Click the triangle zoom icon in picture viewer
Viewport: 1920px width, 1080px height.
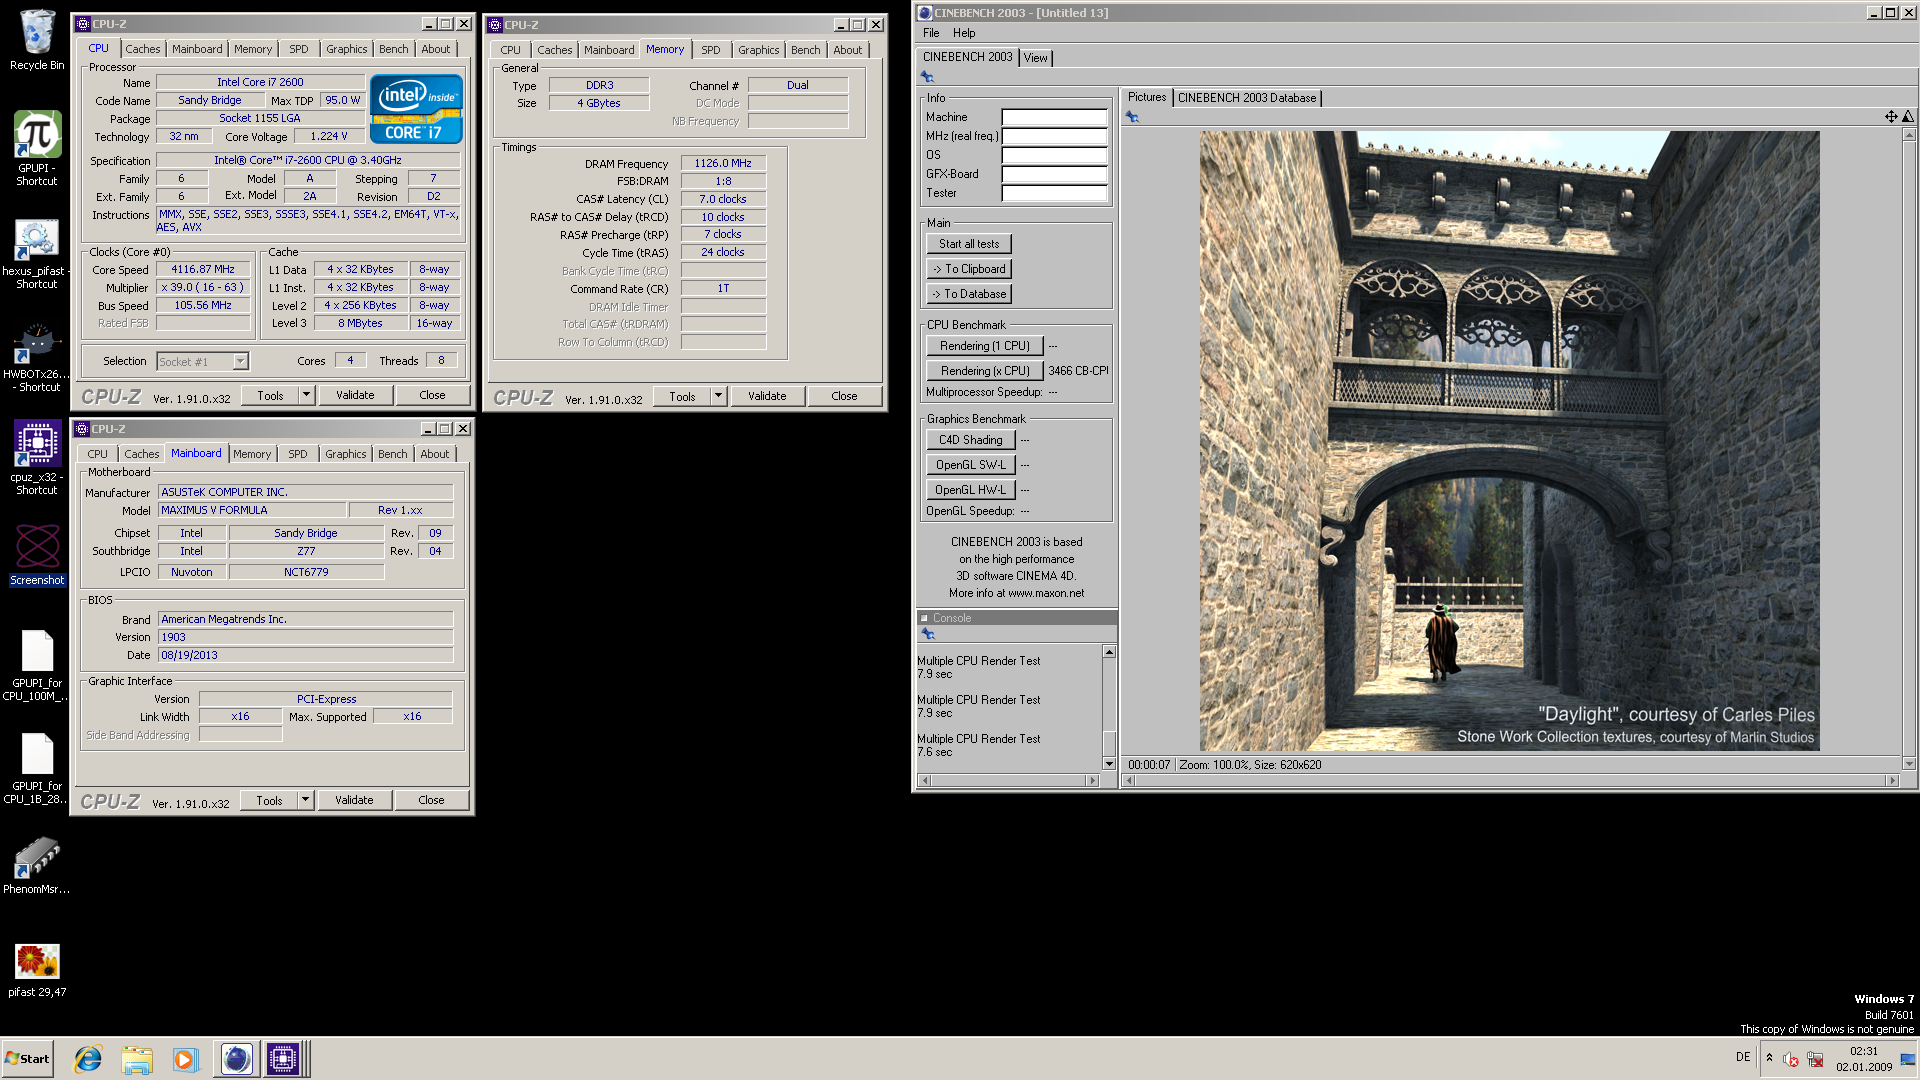click(1907, 117)
